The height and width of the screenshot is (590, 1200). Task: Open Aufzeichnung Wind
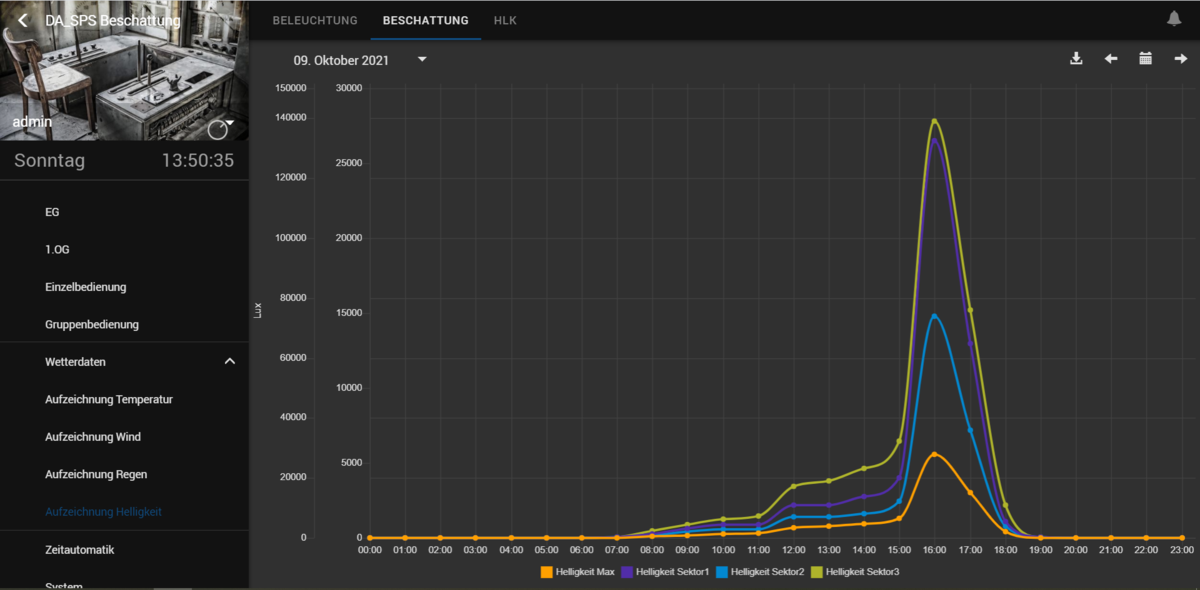tap(93, 437)
